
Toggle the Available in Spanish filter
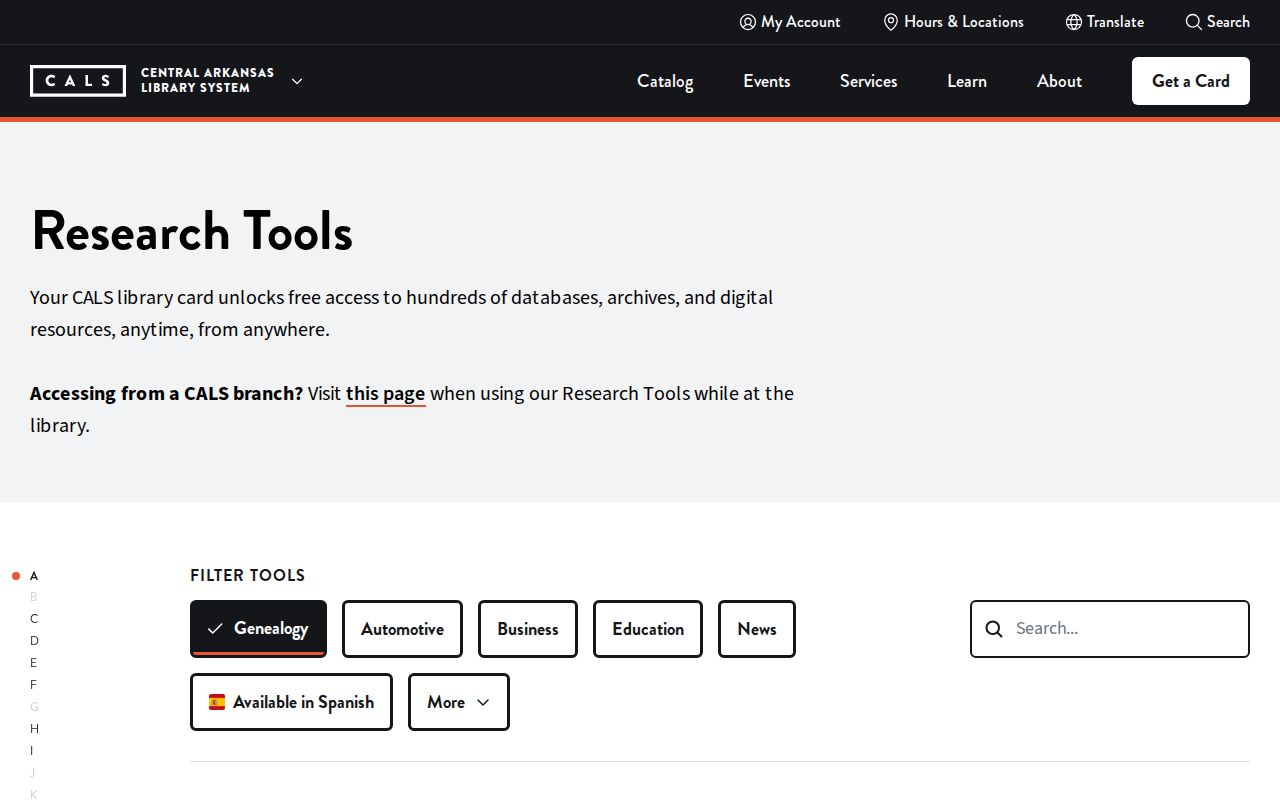click(x=291, y=702)
